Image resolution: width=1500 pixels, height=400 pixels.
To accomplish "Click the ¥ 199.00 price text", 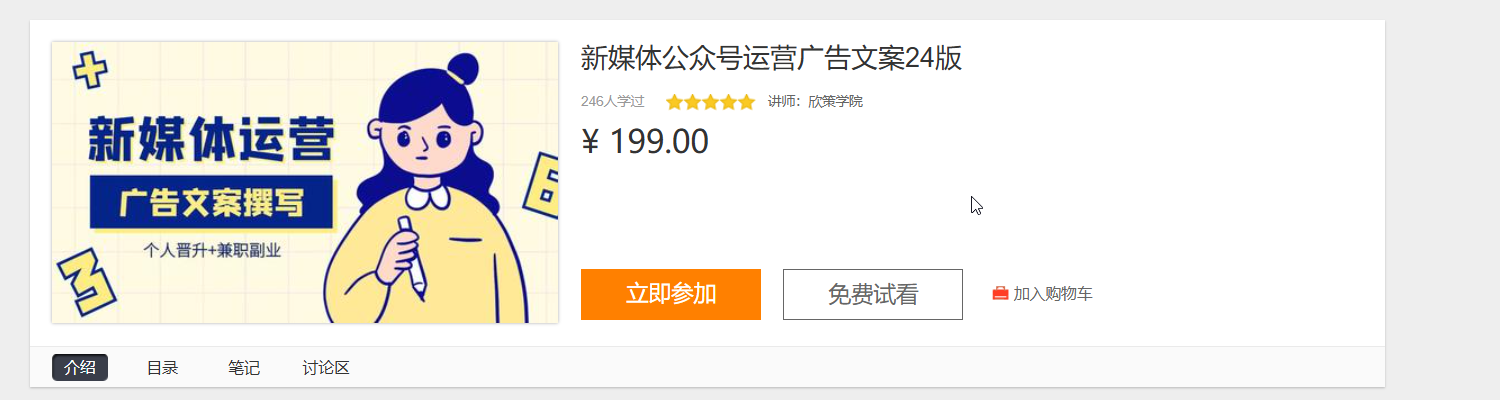I will coord(645,142).
